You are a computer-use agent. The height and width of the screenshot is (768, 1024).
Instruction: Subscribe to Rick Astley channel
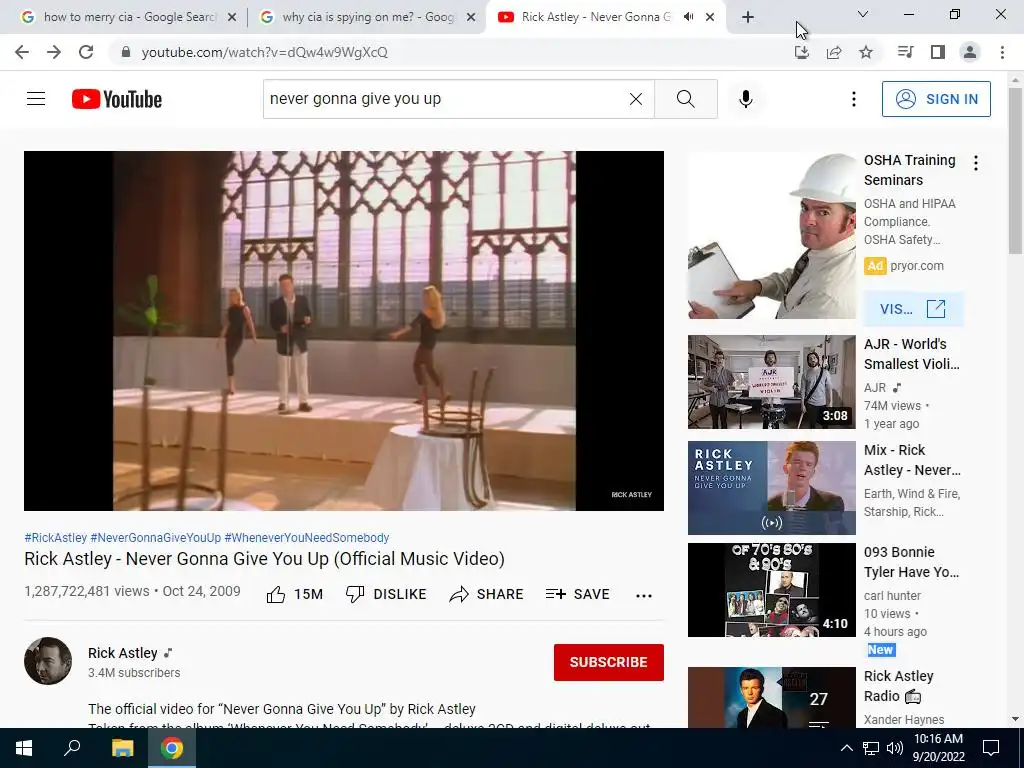pos(609,662)
